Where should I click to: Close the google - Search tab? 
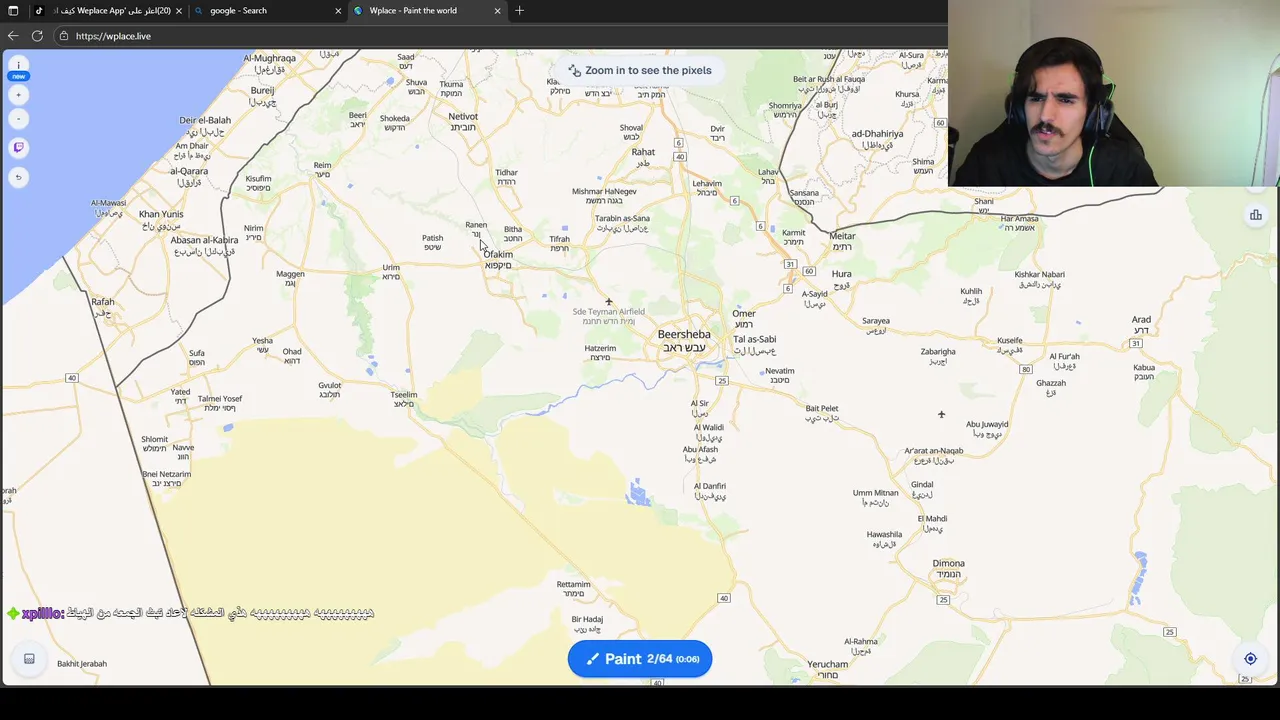pyautogui.click(x=338, y=11)
